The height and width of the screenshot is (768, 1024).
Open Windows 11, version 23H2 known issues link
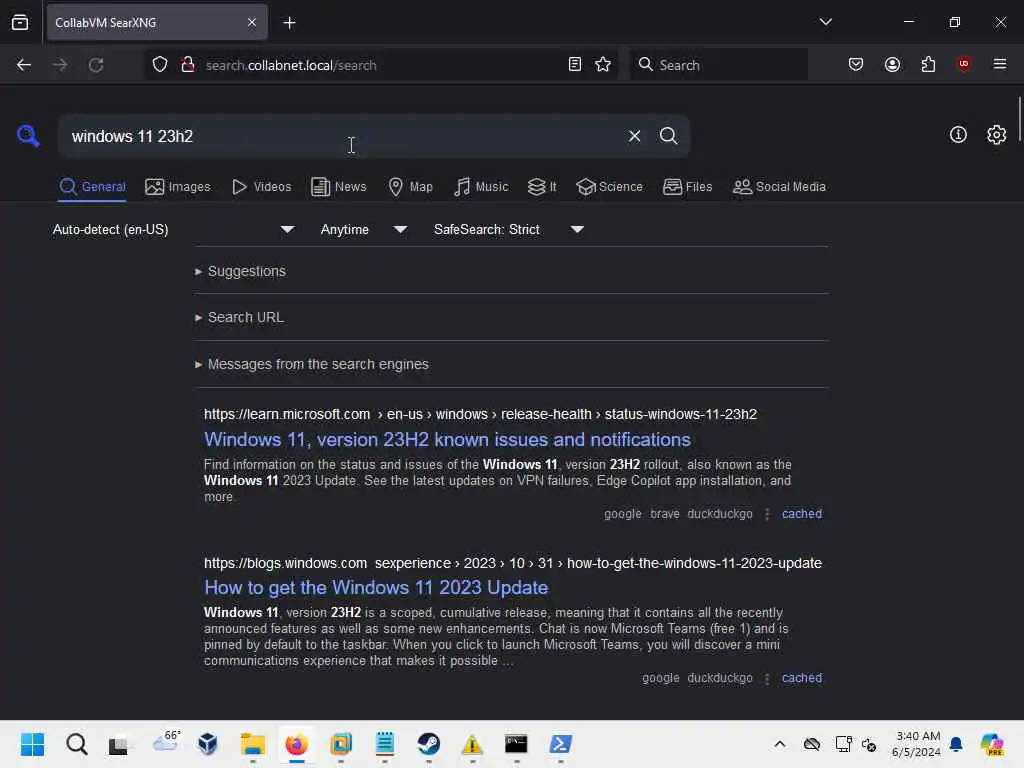(x=447, y=440)
